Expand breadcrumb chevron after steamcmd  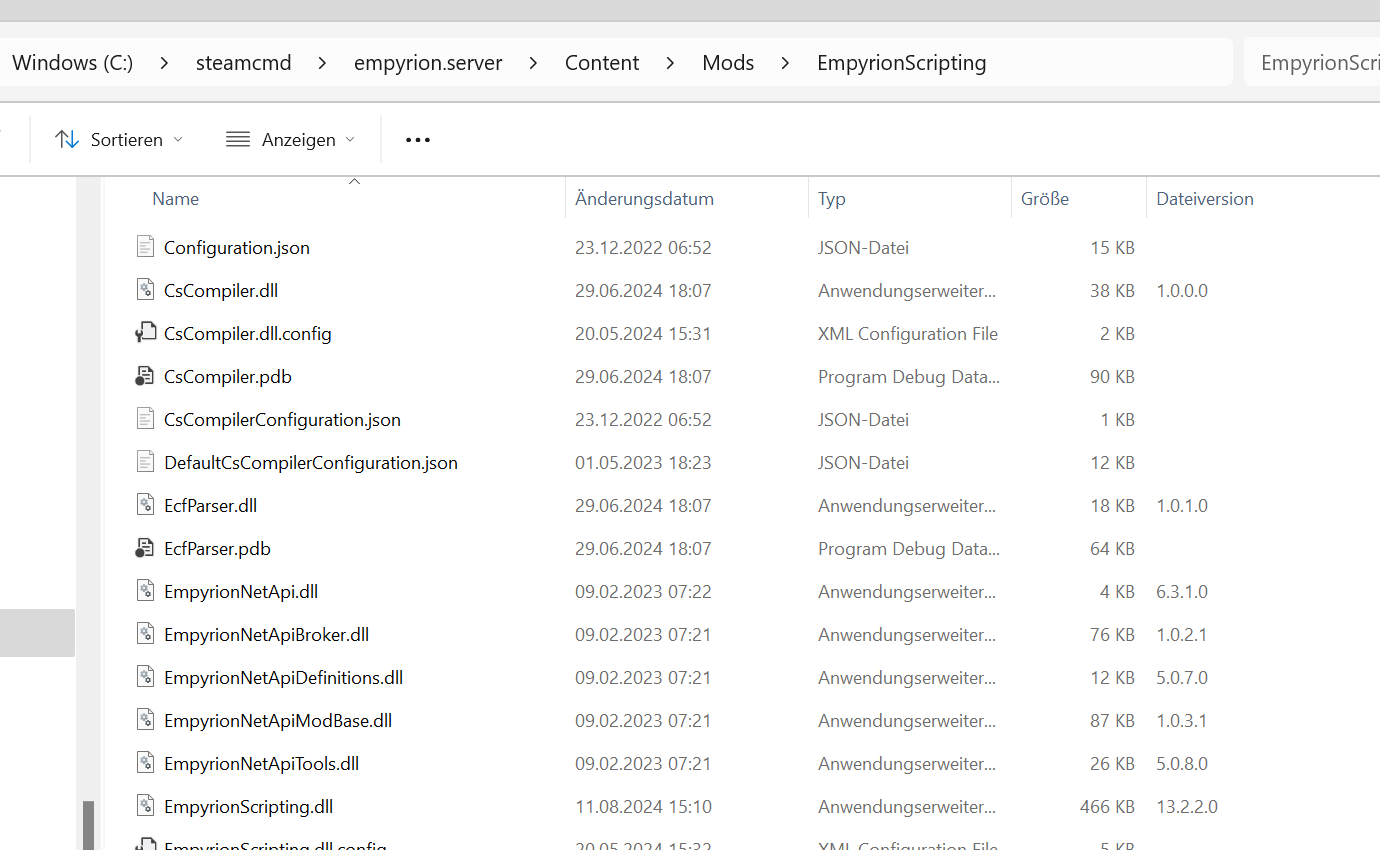(322, 63)
